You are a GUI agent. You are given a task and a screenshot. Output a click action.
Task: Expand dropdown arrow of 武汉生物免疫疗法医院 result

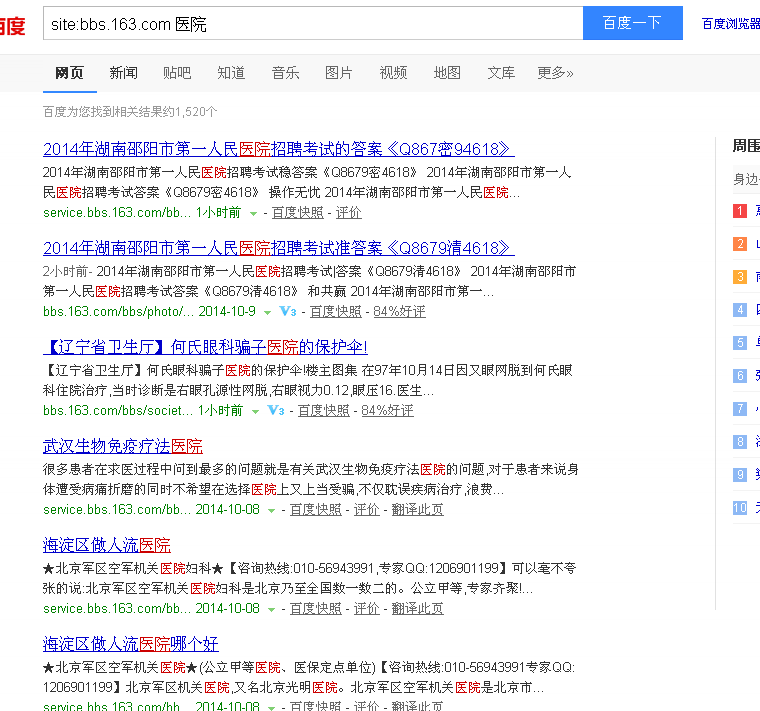click(x=271, y=510)
